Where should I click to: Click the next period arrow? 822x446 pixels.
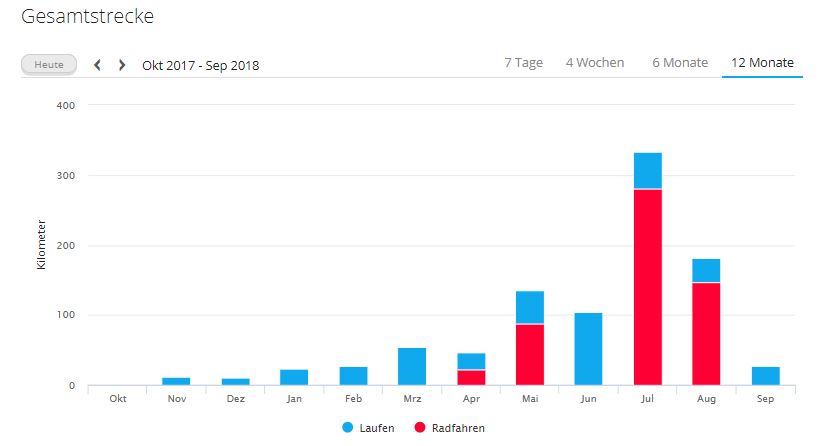click(122, 65)
